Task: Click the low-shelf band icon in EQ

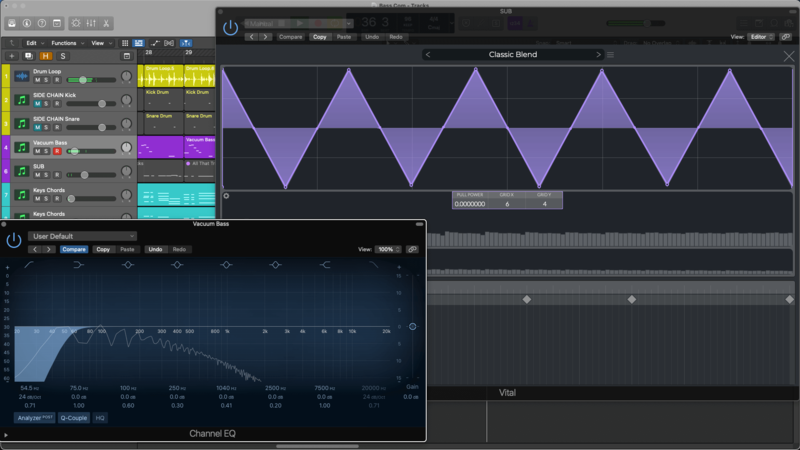Action: [x=78, y=265]
